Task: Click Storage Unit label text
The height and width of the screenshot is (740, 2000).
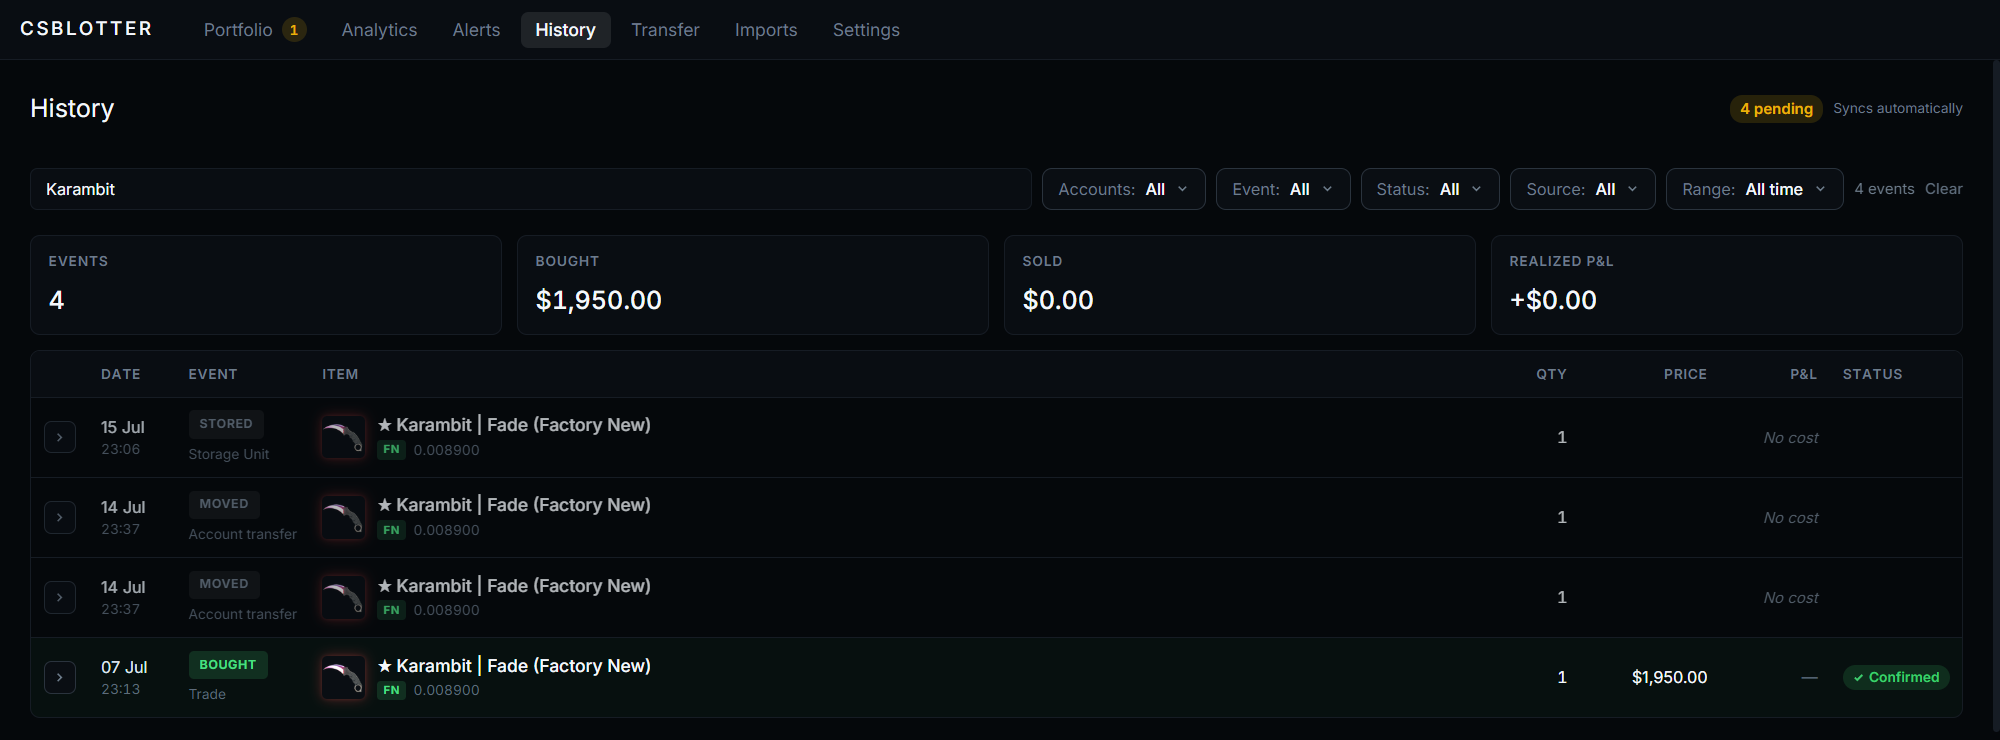Action: pos(229,454)
